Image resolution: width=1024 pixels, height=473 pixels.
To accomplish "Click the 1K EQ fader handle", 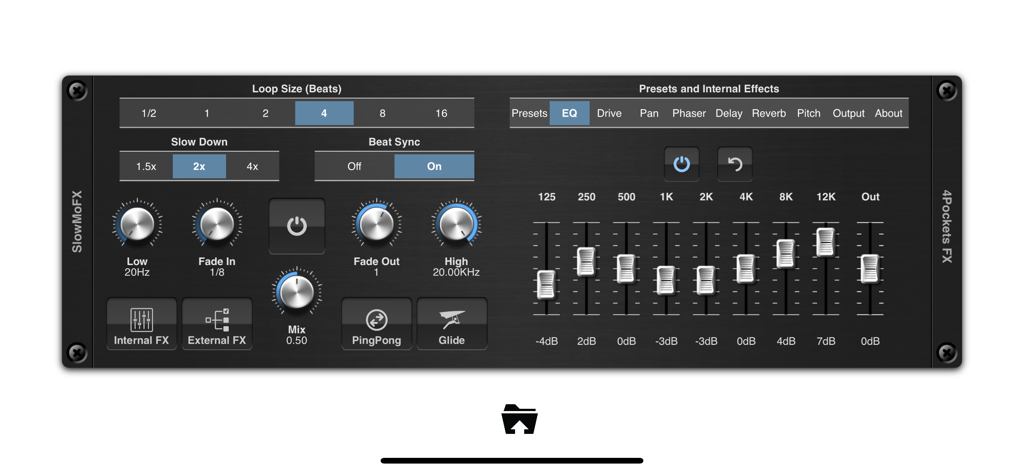I will click(x=665, y=280).
